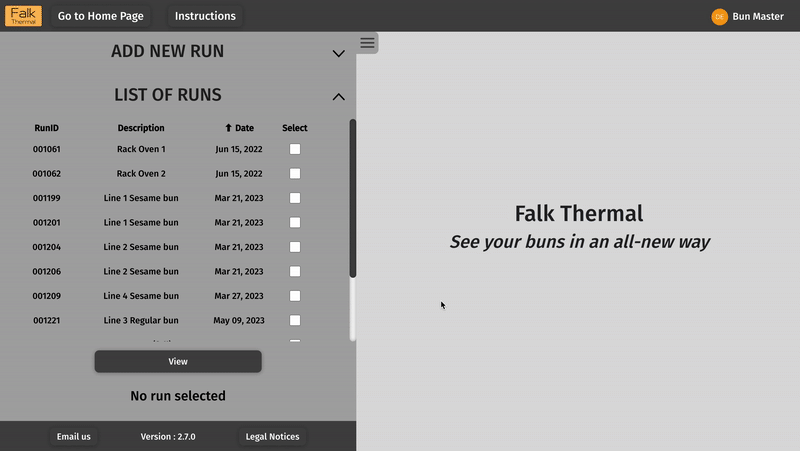Tick the checkbox for run 001201
The width and height of the screenshot is (800, 451).
(x=295, y=222)
